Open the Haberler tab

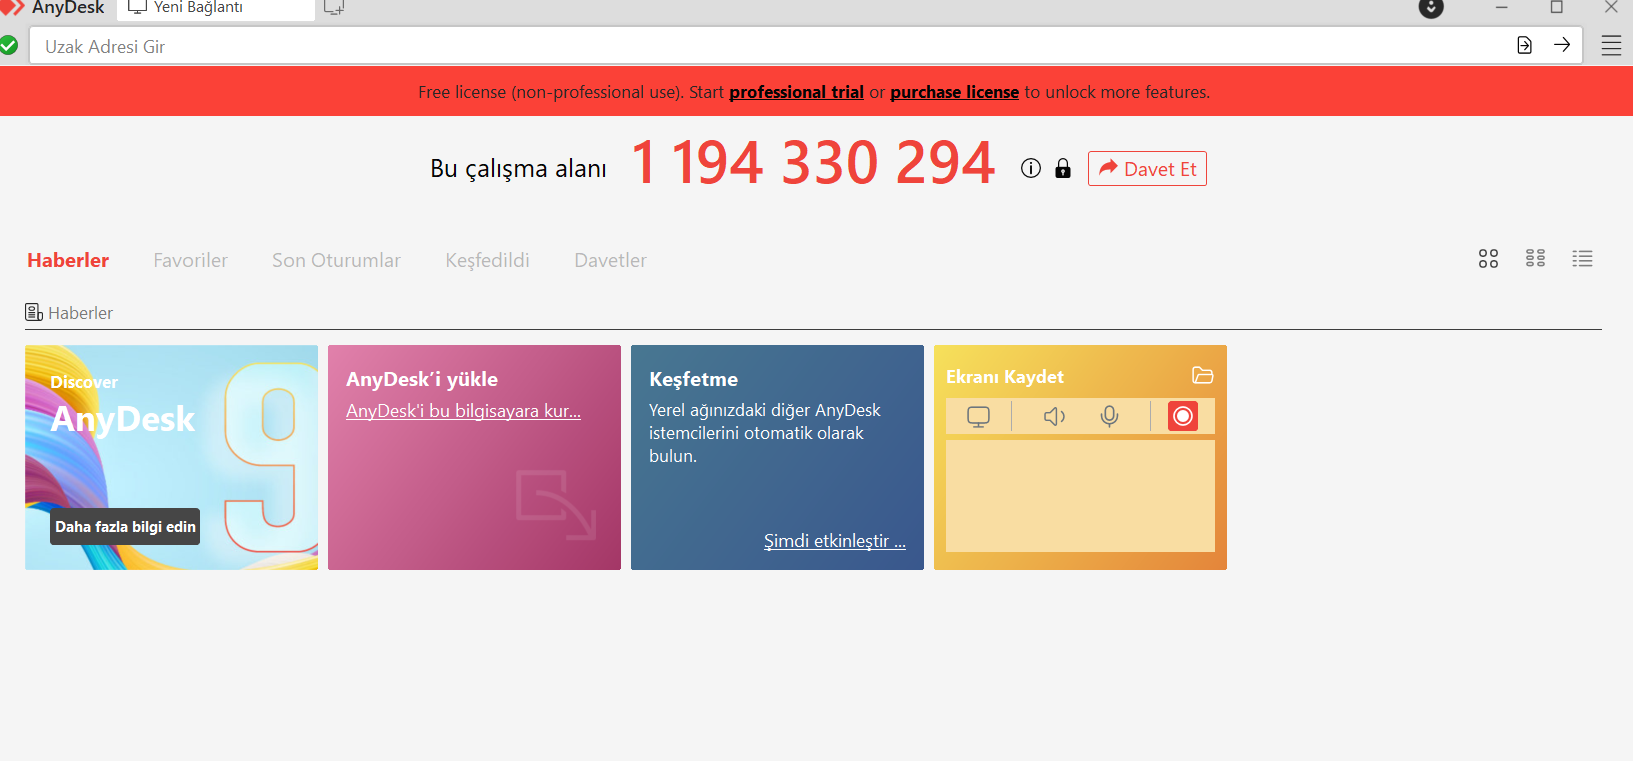pos(68,260)
